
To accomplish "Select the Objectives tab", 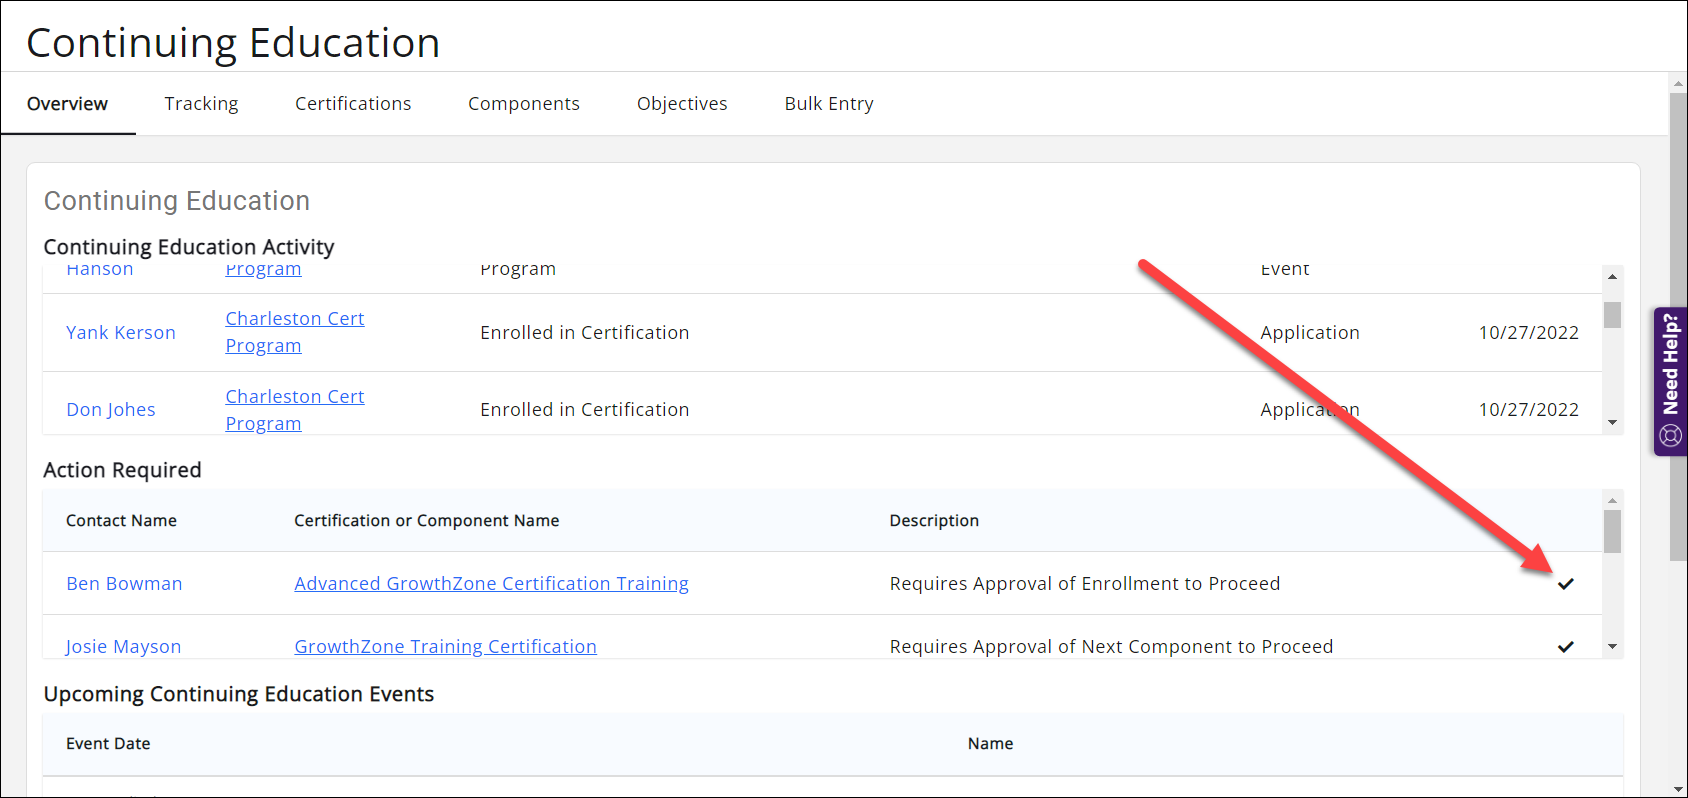I will coord(682,104).
